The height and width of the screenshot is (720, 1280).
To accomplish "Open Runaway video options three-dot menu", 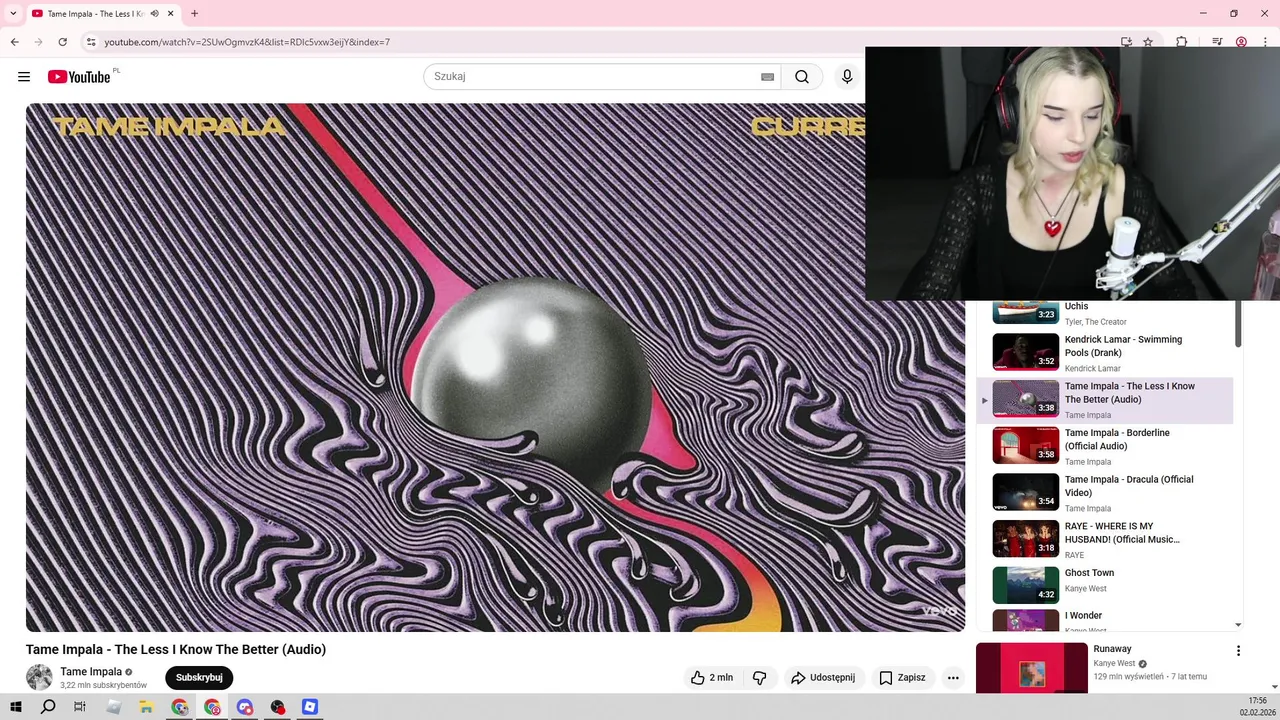I will pos(1238,651).
